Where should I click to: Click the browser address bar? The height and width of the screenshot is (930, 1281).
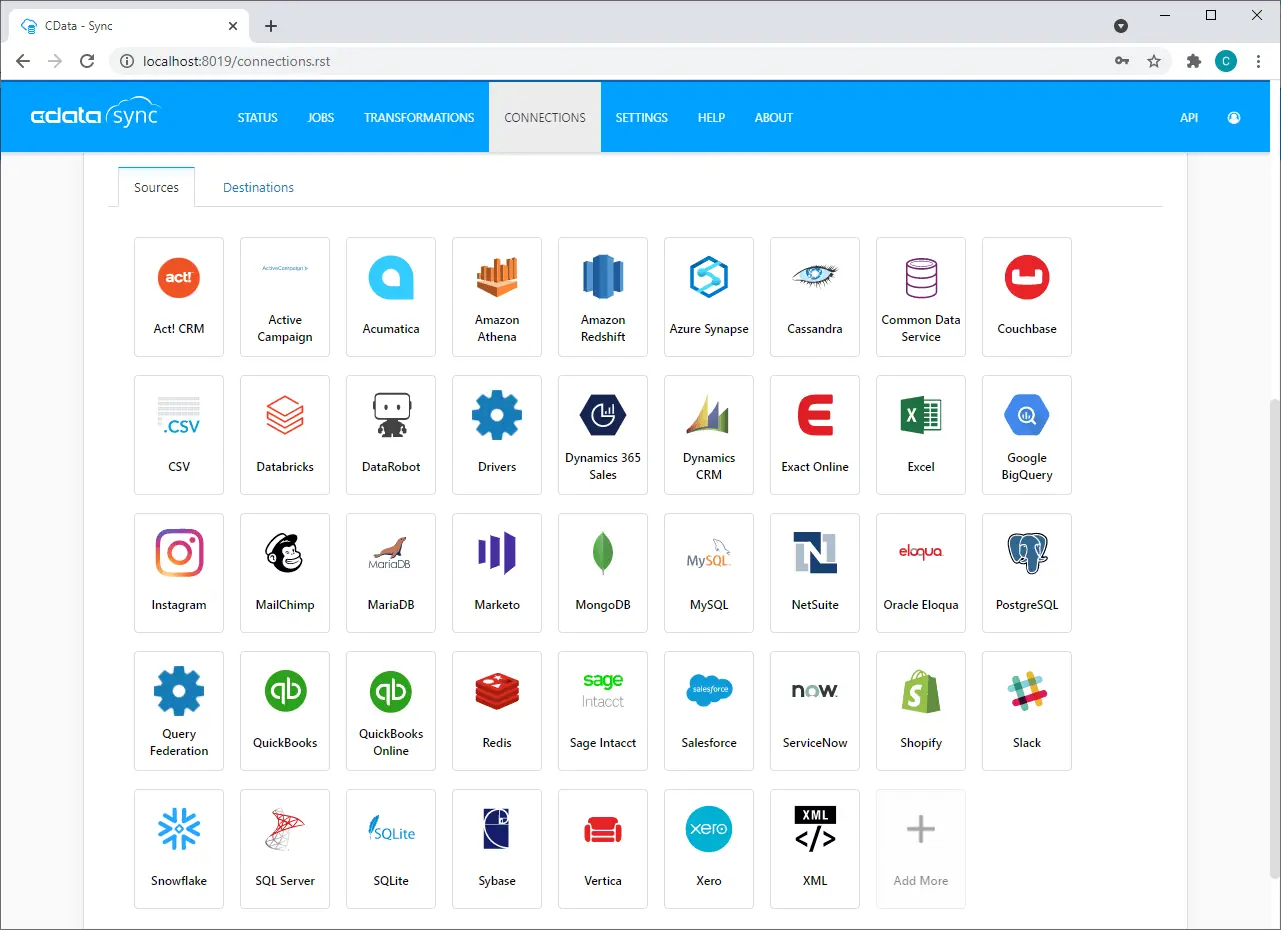tap(400, 60)
